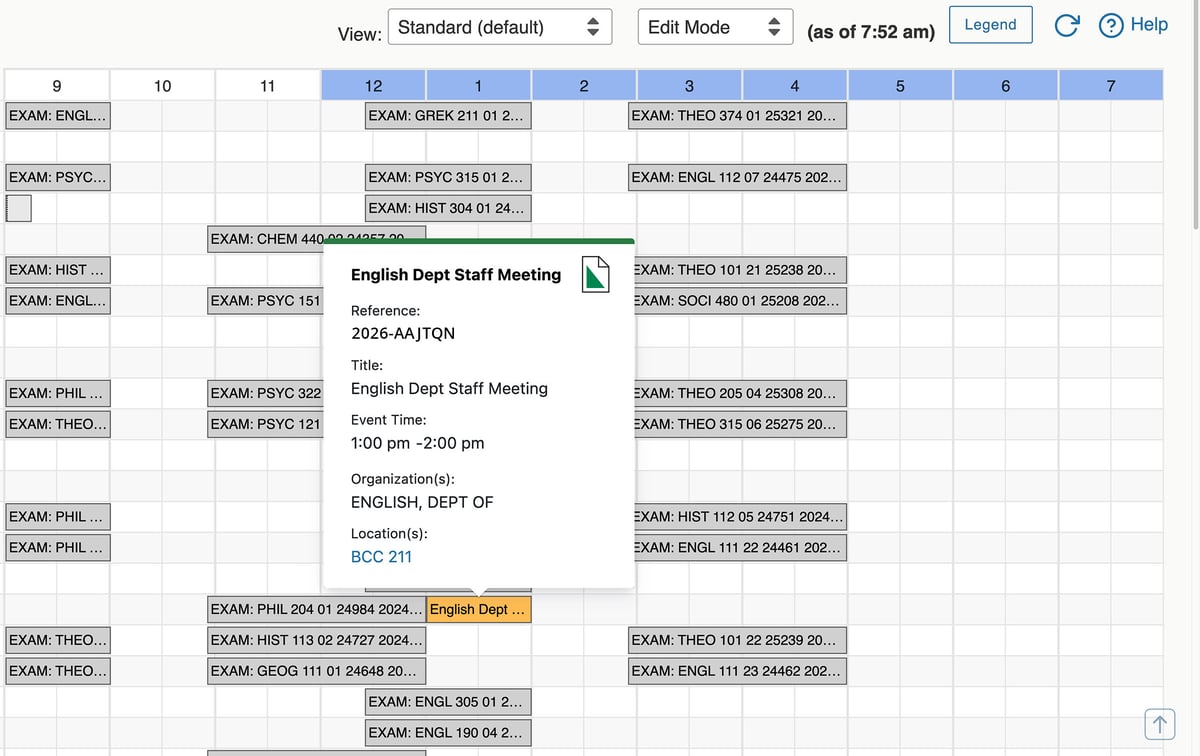Click the refresh icon beside Legend
The width and height of the screenshot is (1200, 756).
tap(1066, 25)
